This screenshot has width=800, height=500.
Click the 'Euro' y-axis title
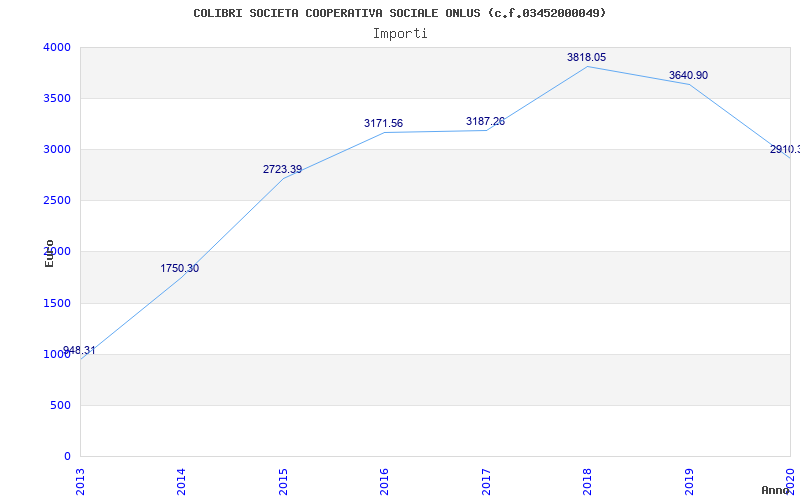49,254
